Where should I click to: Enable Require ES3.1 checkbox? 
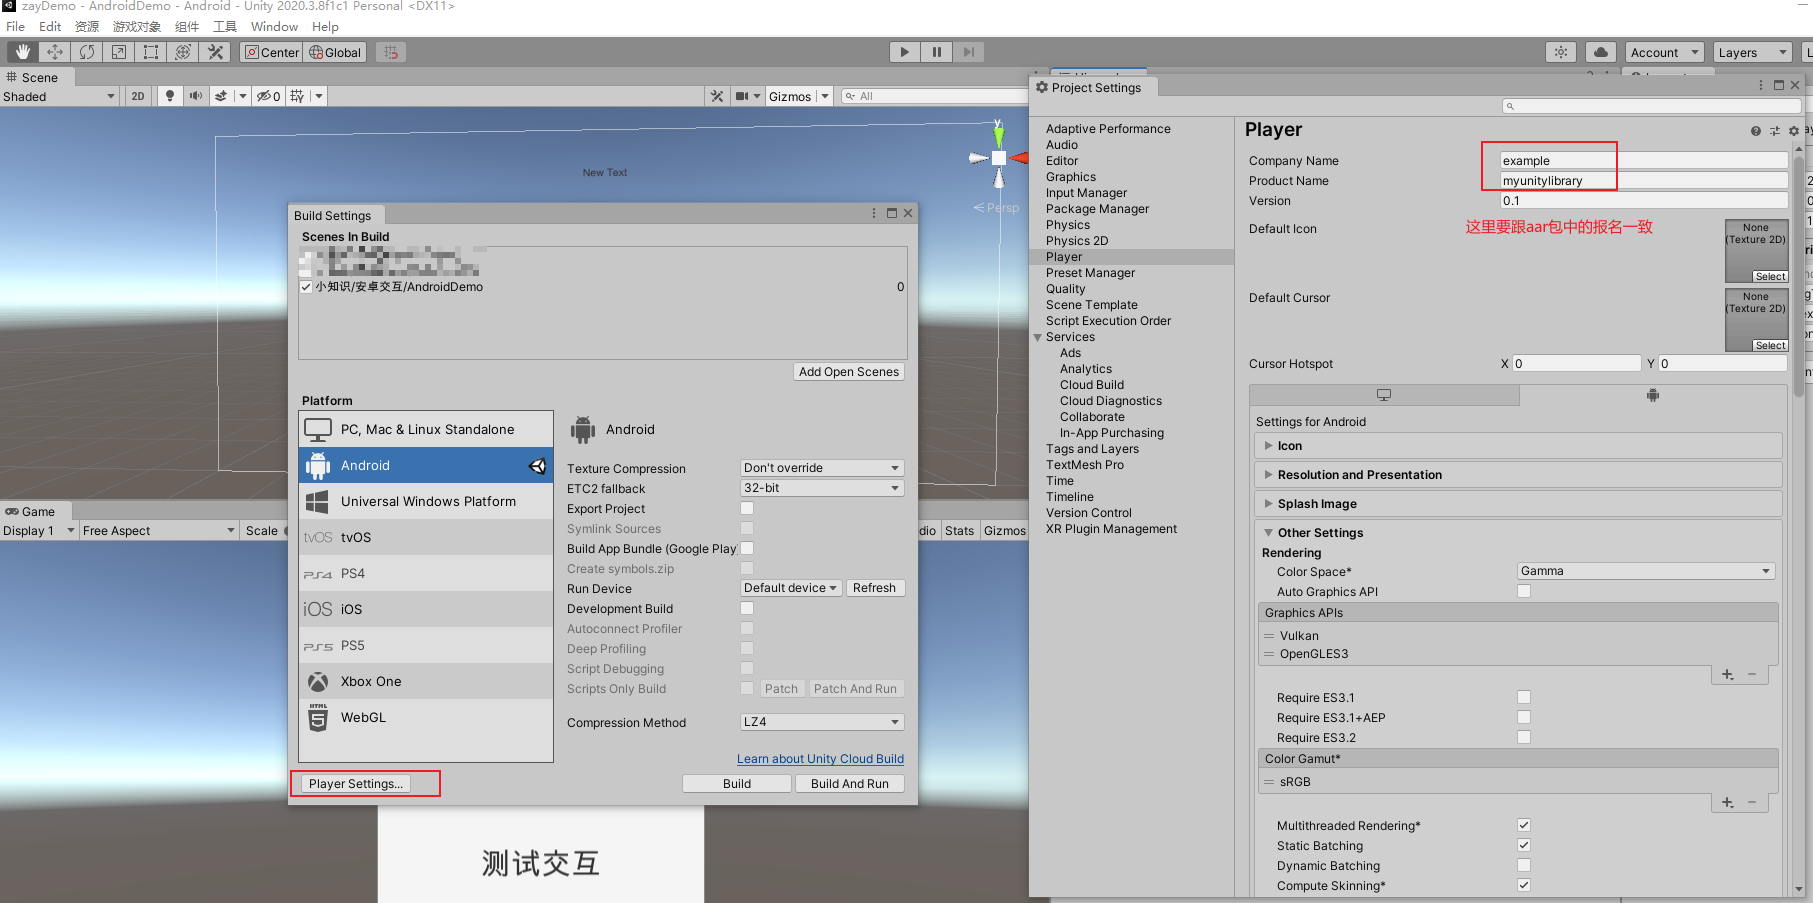pyautogui.click(x=1524, y=697)
